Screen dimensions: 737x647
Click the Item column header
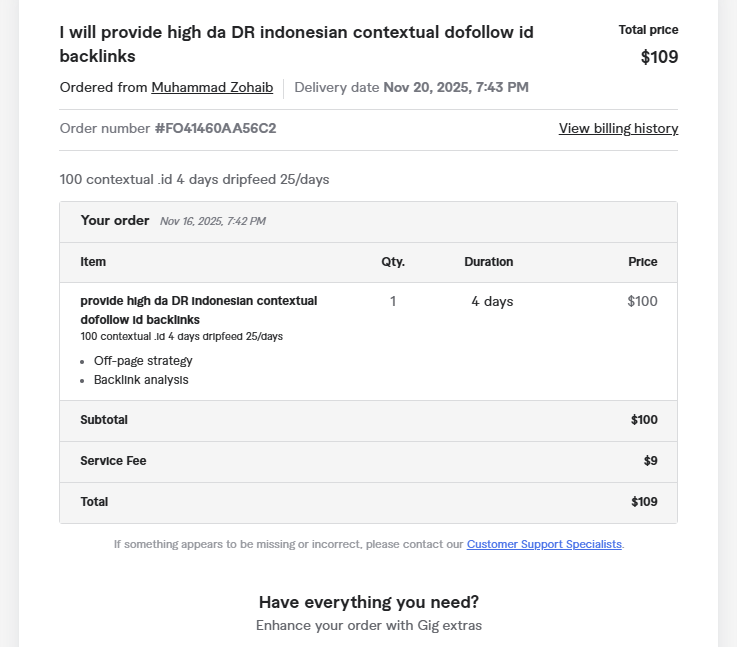93,262
